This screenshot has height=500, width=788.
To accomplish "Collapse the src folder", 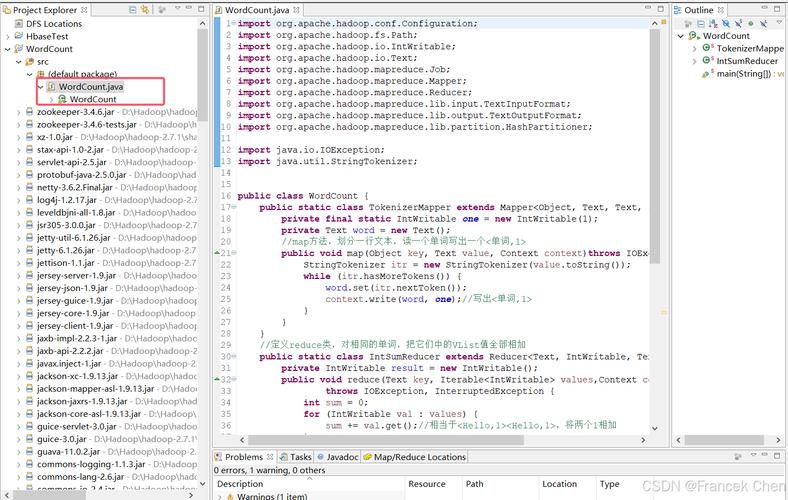I will pyautogui.click(x=17, y=61).
